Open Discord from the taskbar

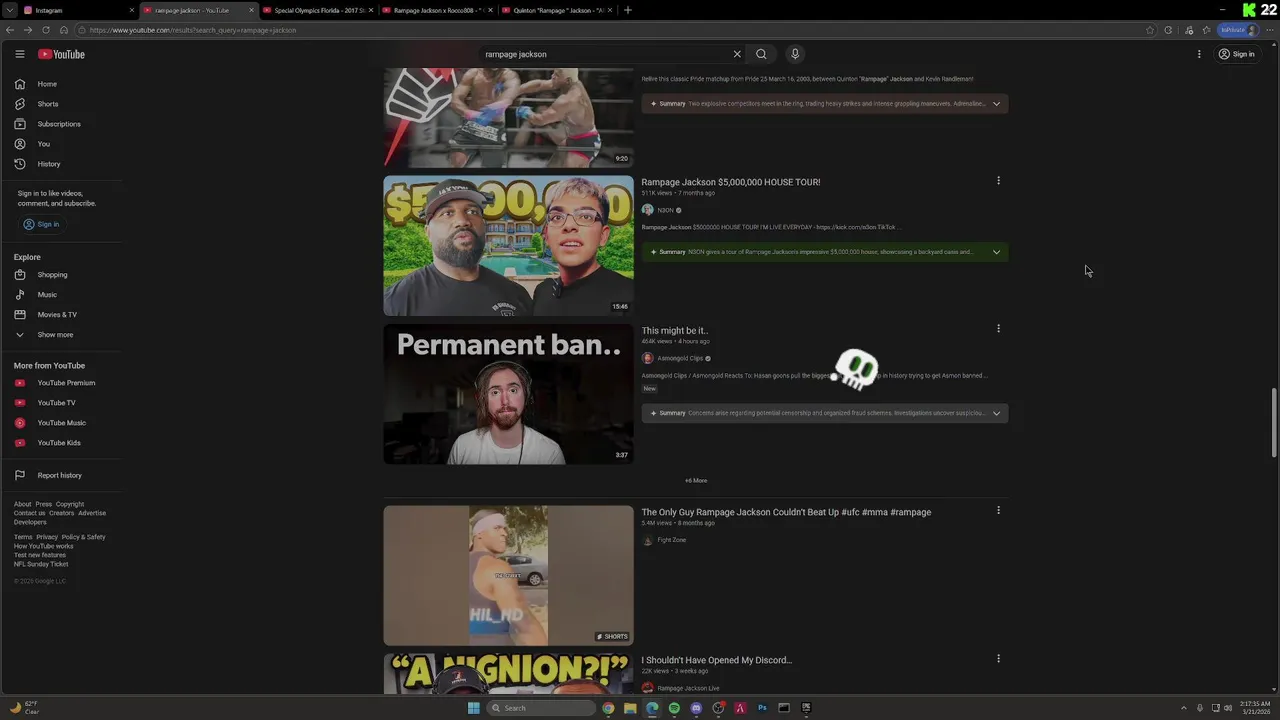696,708
